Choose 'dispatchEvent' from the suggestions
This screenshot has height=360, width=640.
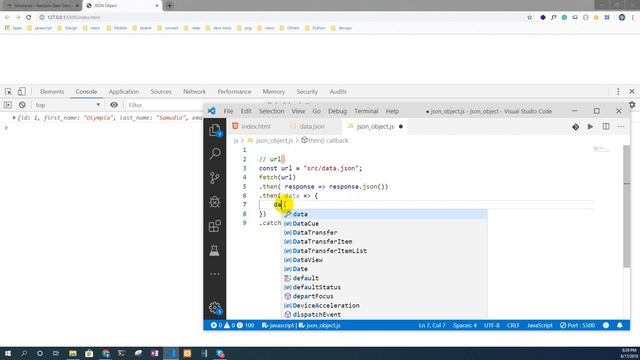tap(385, 315)
